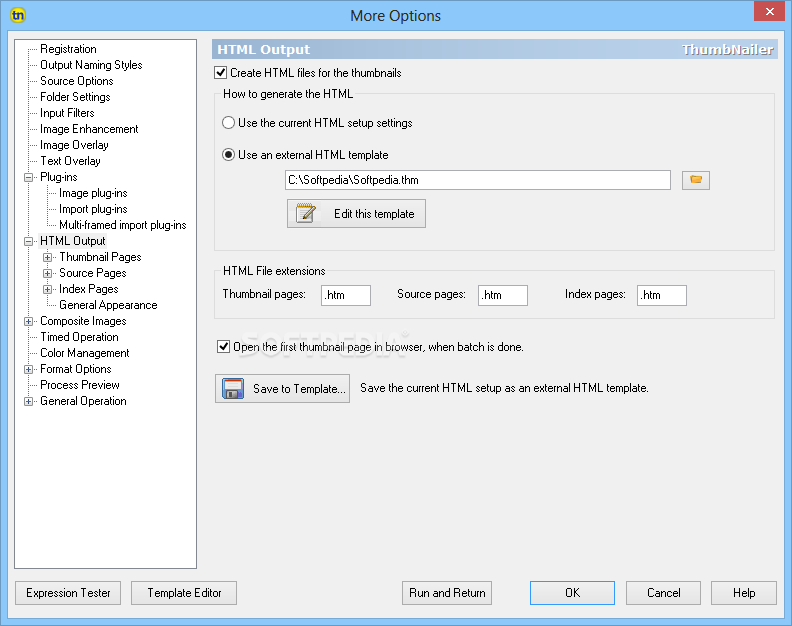Select Source Options in the tree

click(x=77, y=81)
